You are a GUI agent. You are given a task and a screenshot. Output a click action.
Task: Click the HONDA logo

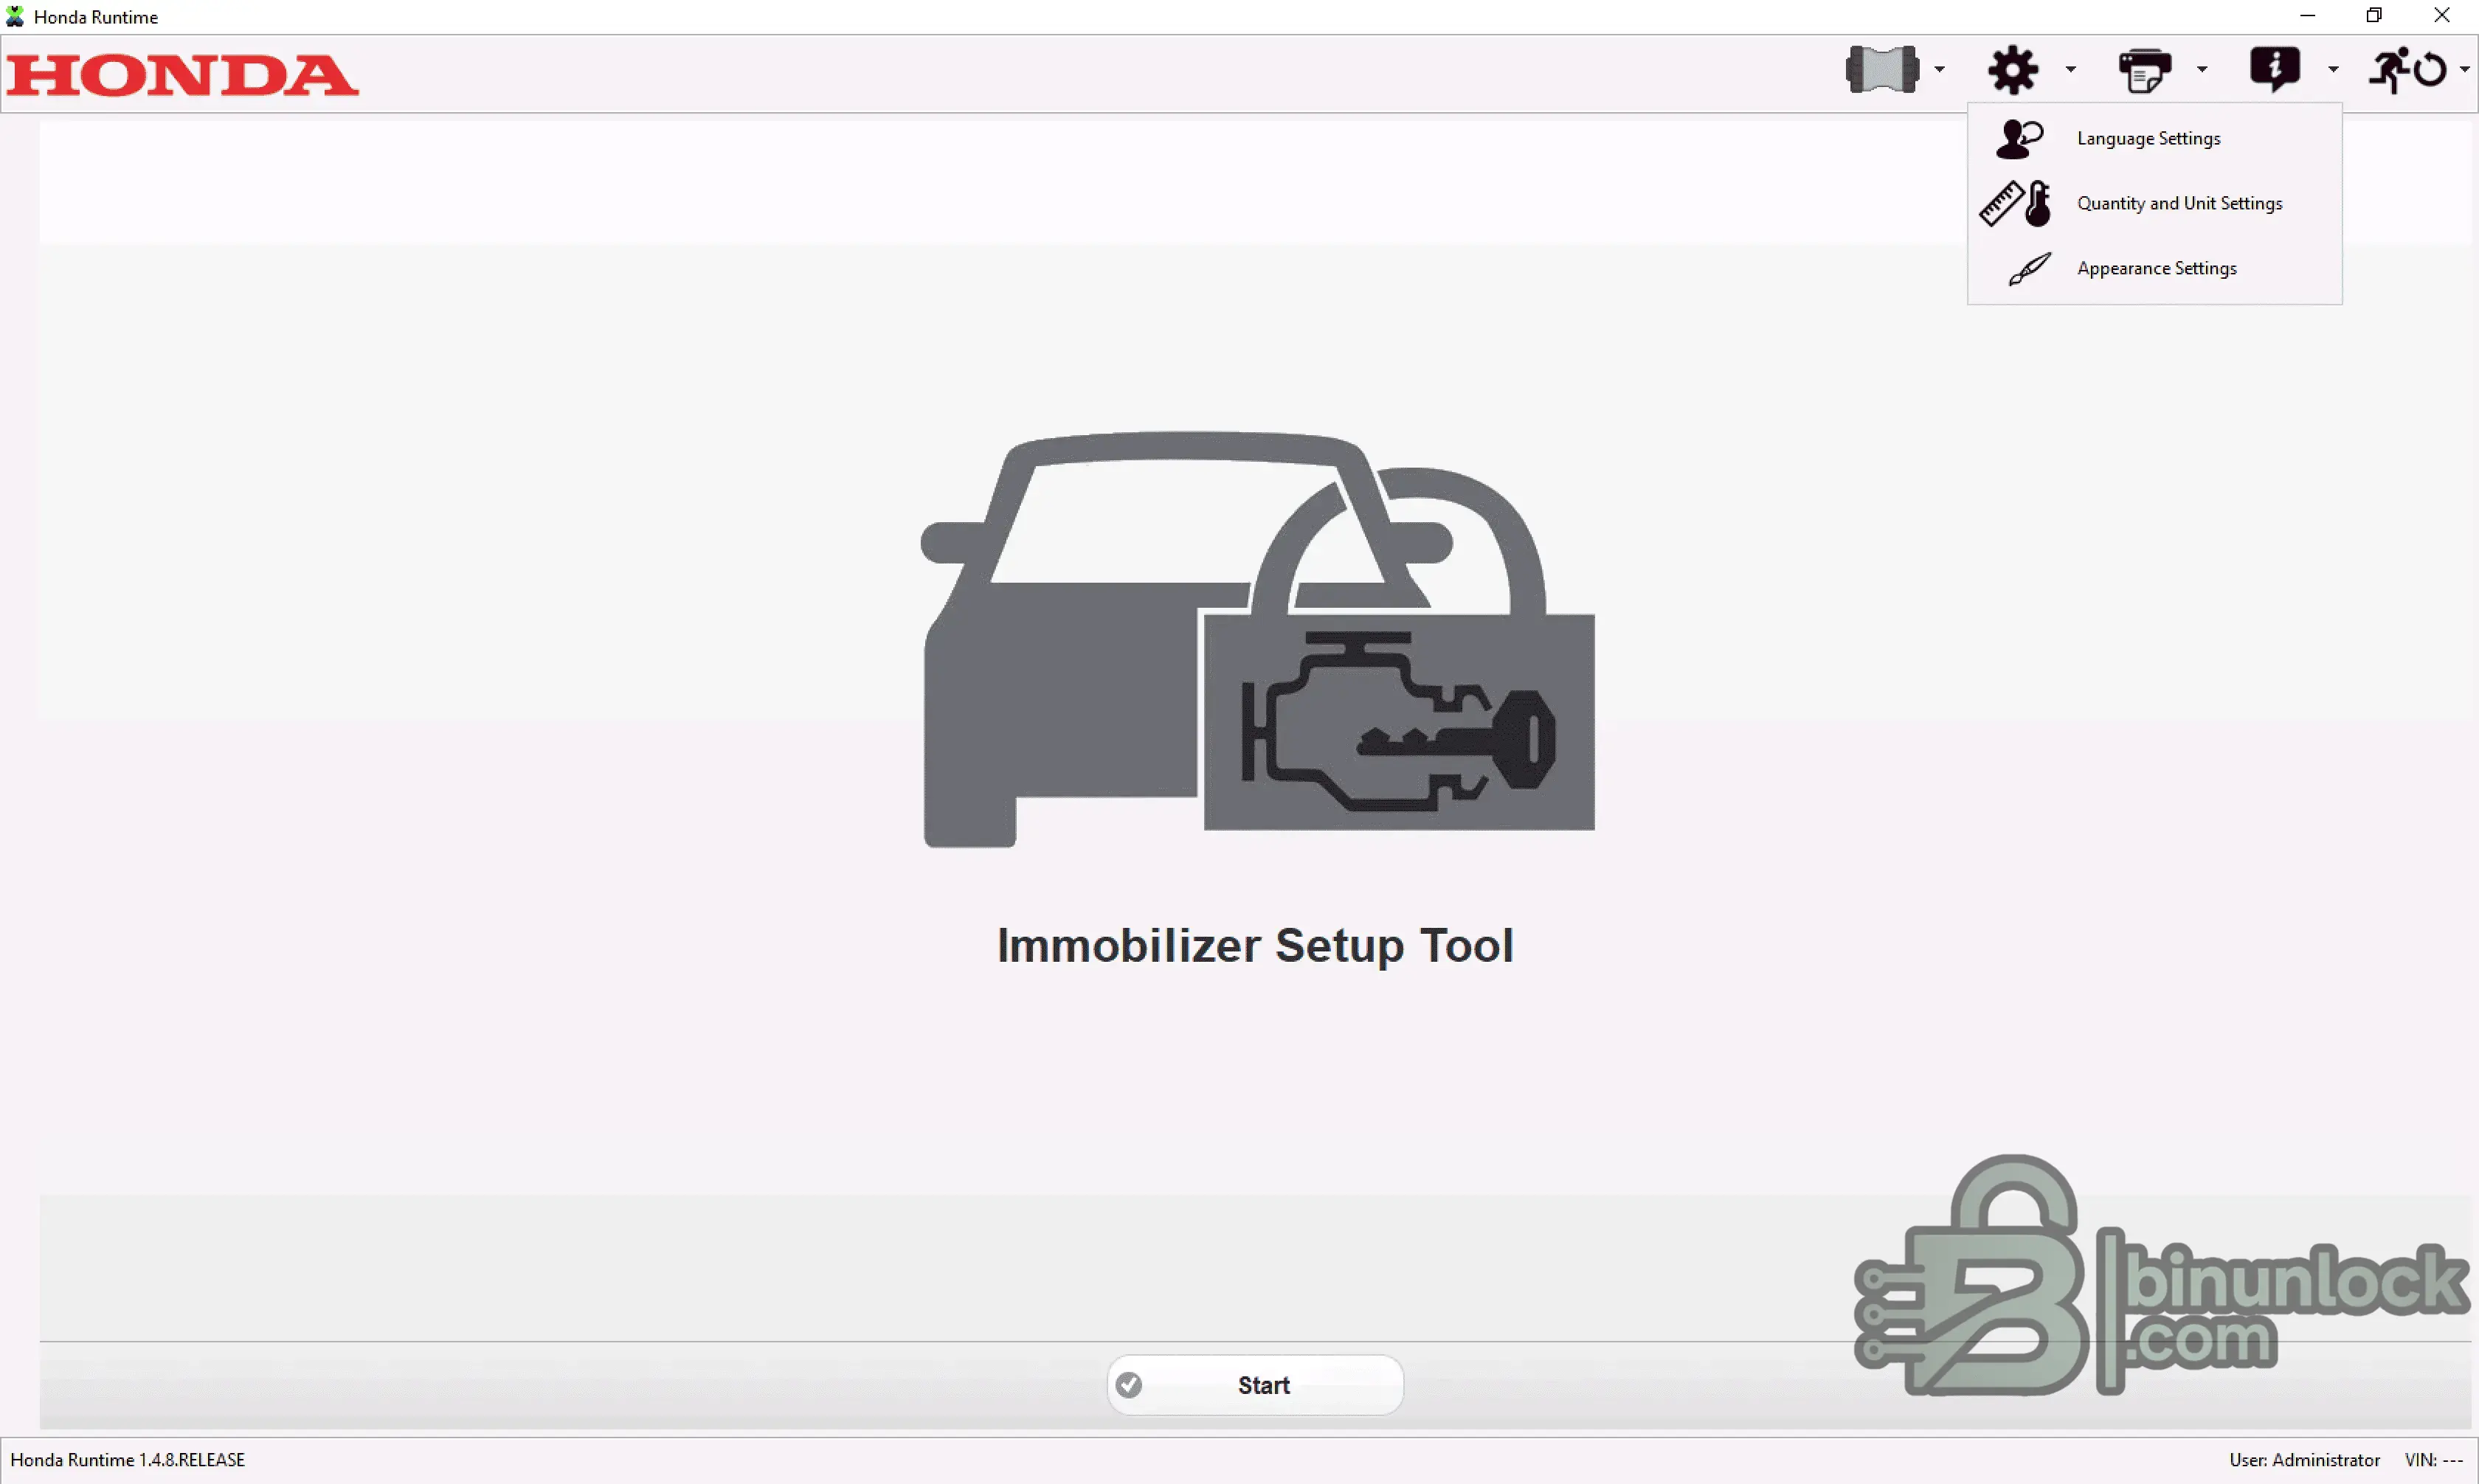pos(182,75)
